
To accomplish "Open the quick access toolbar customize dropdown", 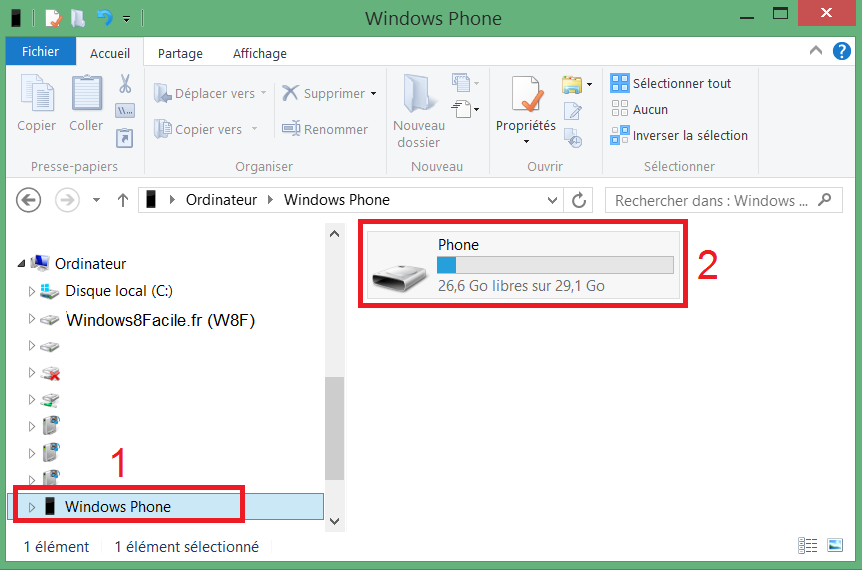I will pyautogui.click(x=126, y=19).
